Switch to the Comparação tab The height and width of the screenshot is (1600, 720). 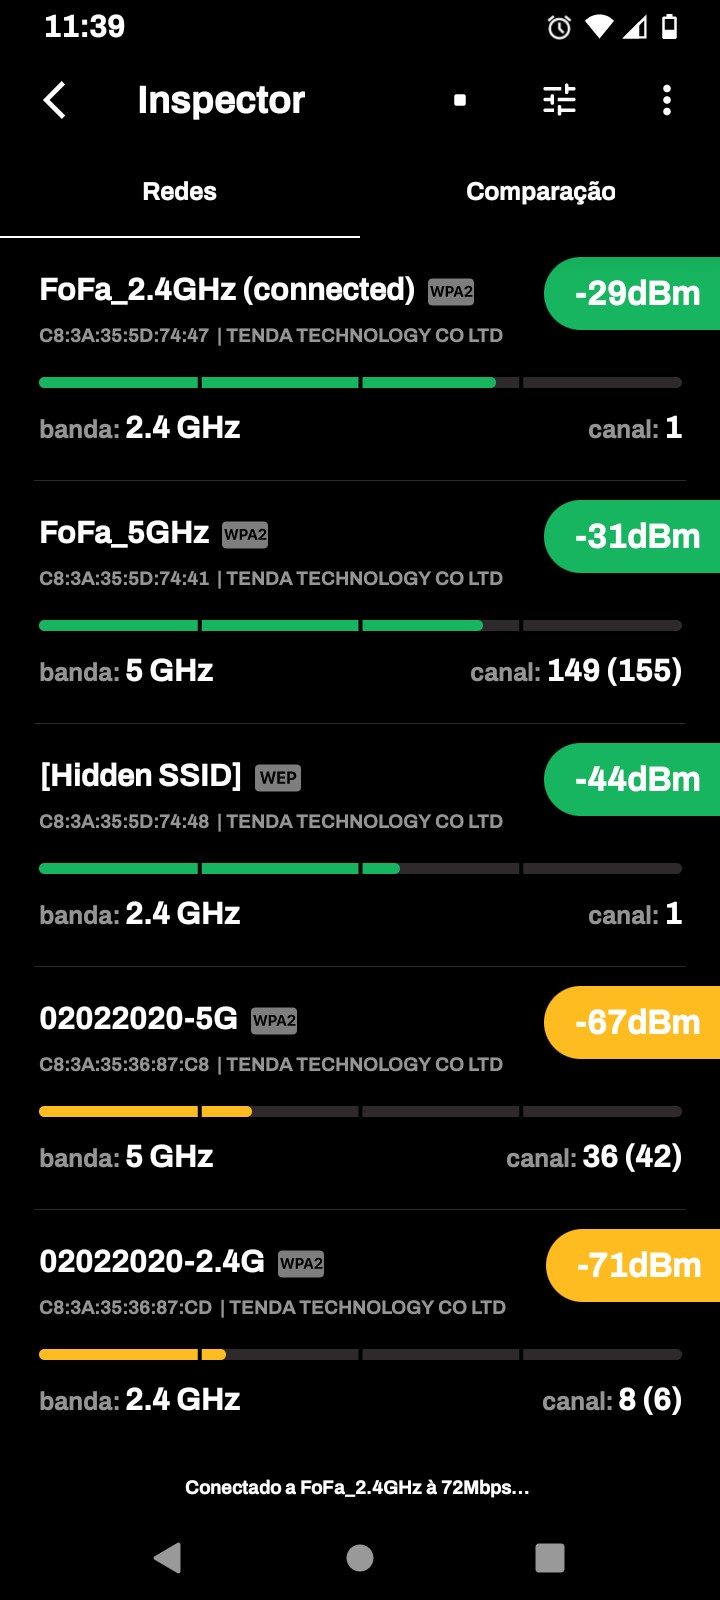[540, 192]
